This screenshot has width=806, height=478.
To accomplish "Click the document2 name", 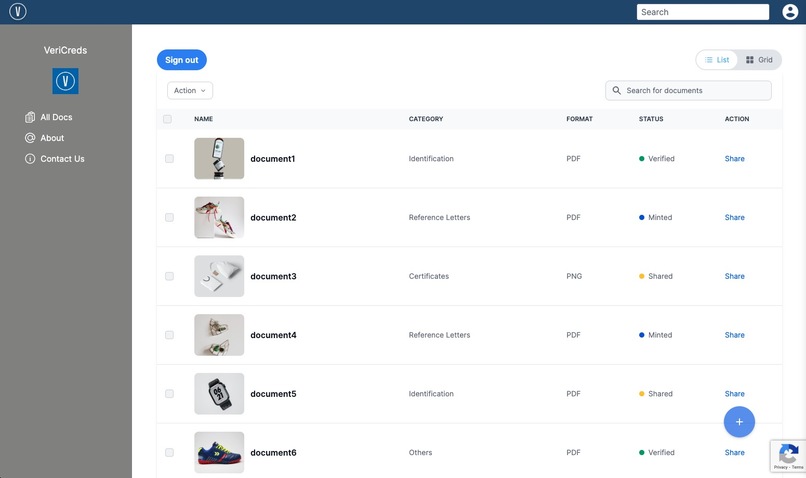I will 273,217.
